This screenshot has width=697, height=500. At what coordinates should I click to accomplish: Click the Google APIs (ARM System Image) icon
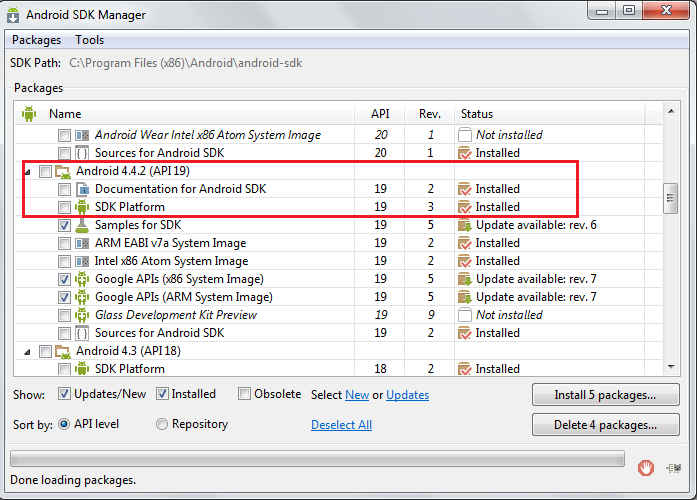click(x=82, y=297)
